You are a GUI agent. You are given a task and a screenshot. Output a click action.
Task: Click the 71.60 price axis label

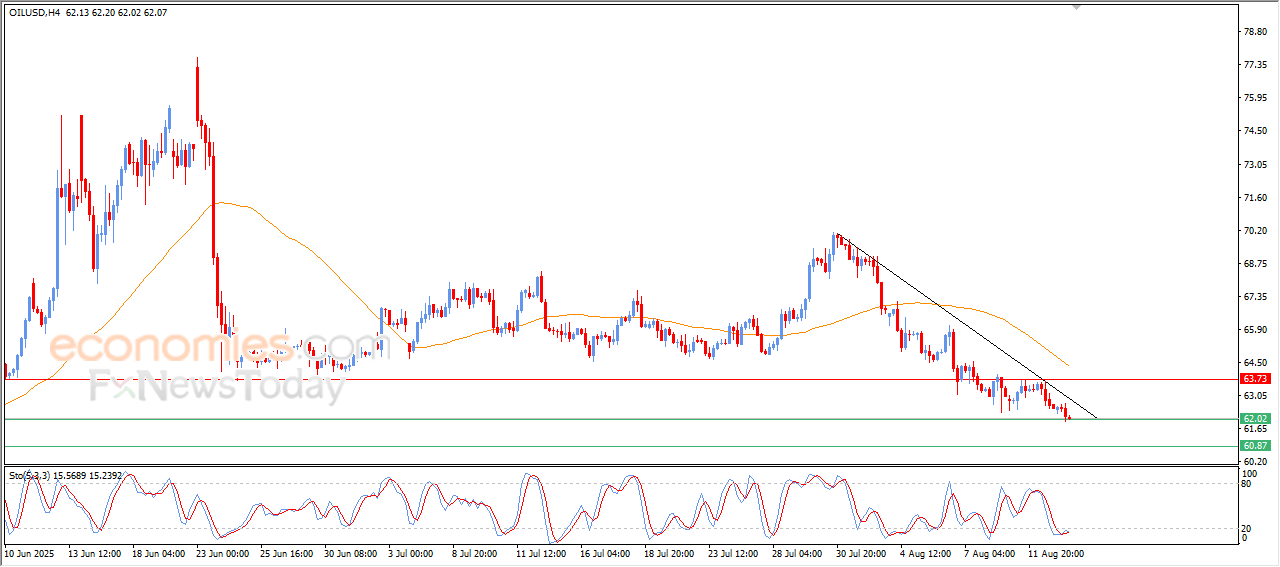pos(1255,197)
